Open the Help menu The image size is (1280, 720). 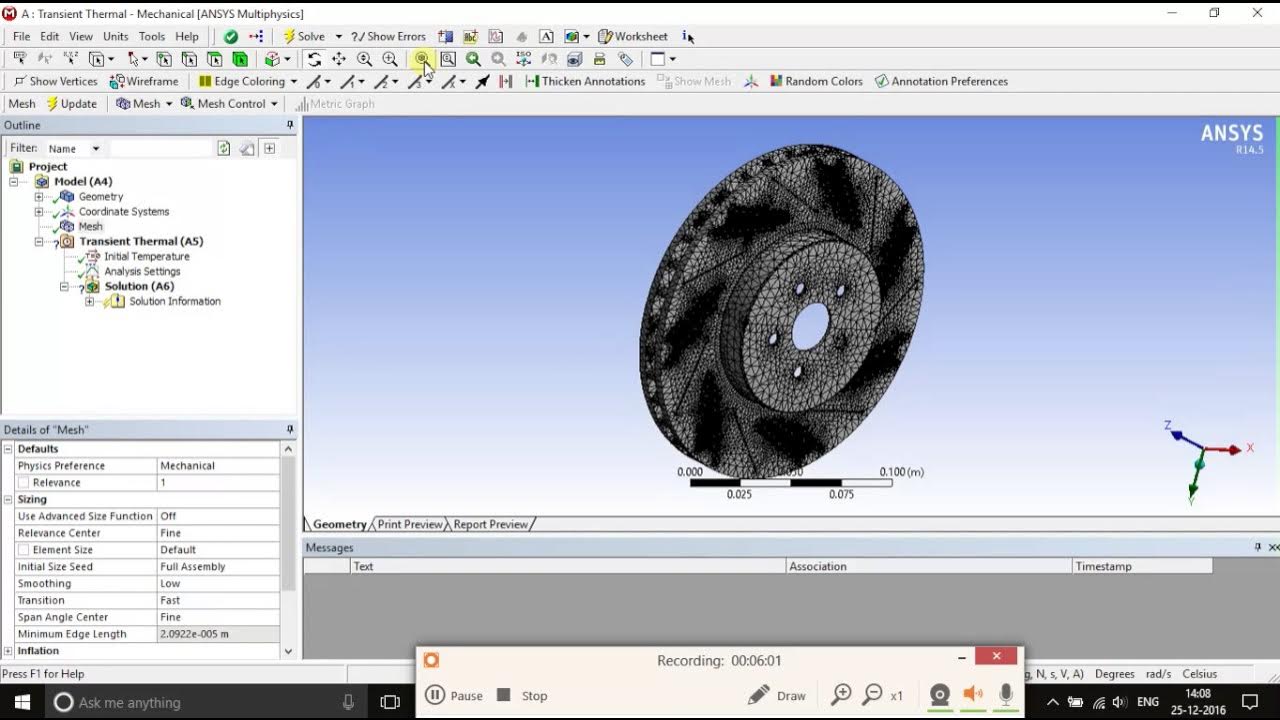pyautogui.click(x=187, y=36)
